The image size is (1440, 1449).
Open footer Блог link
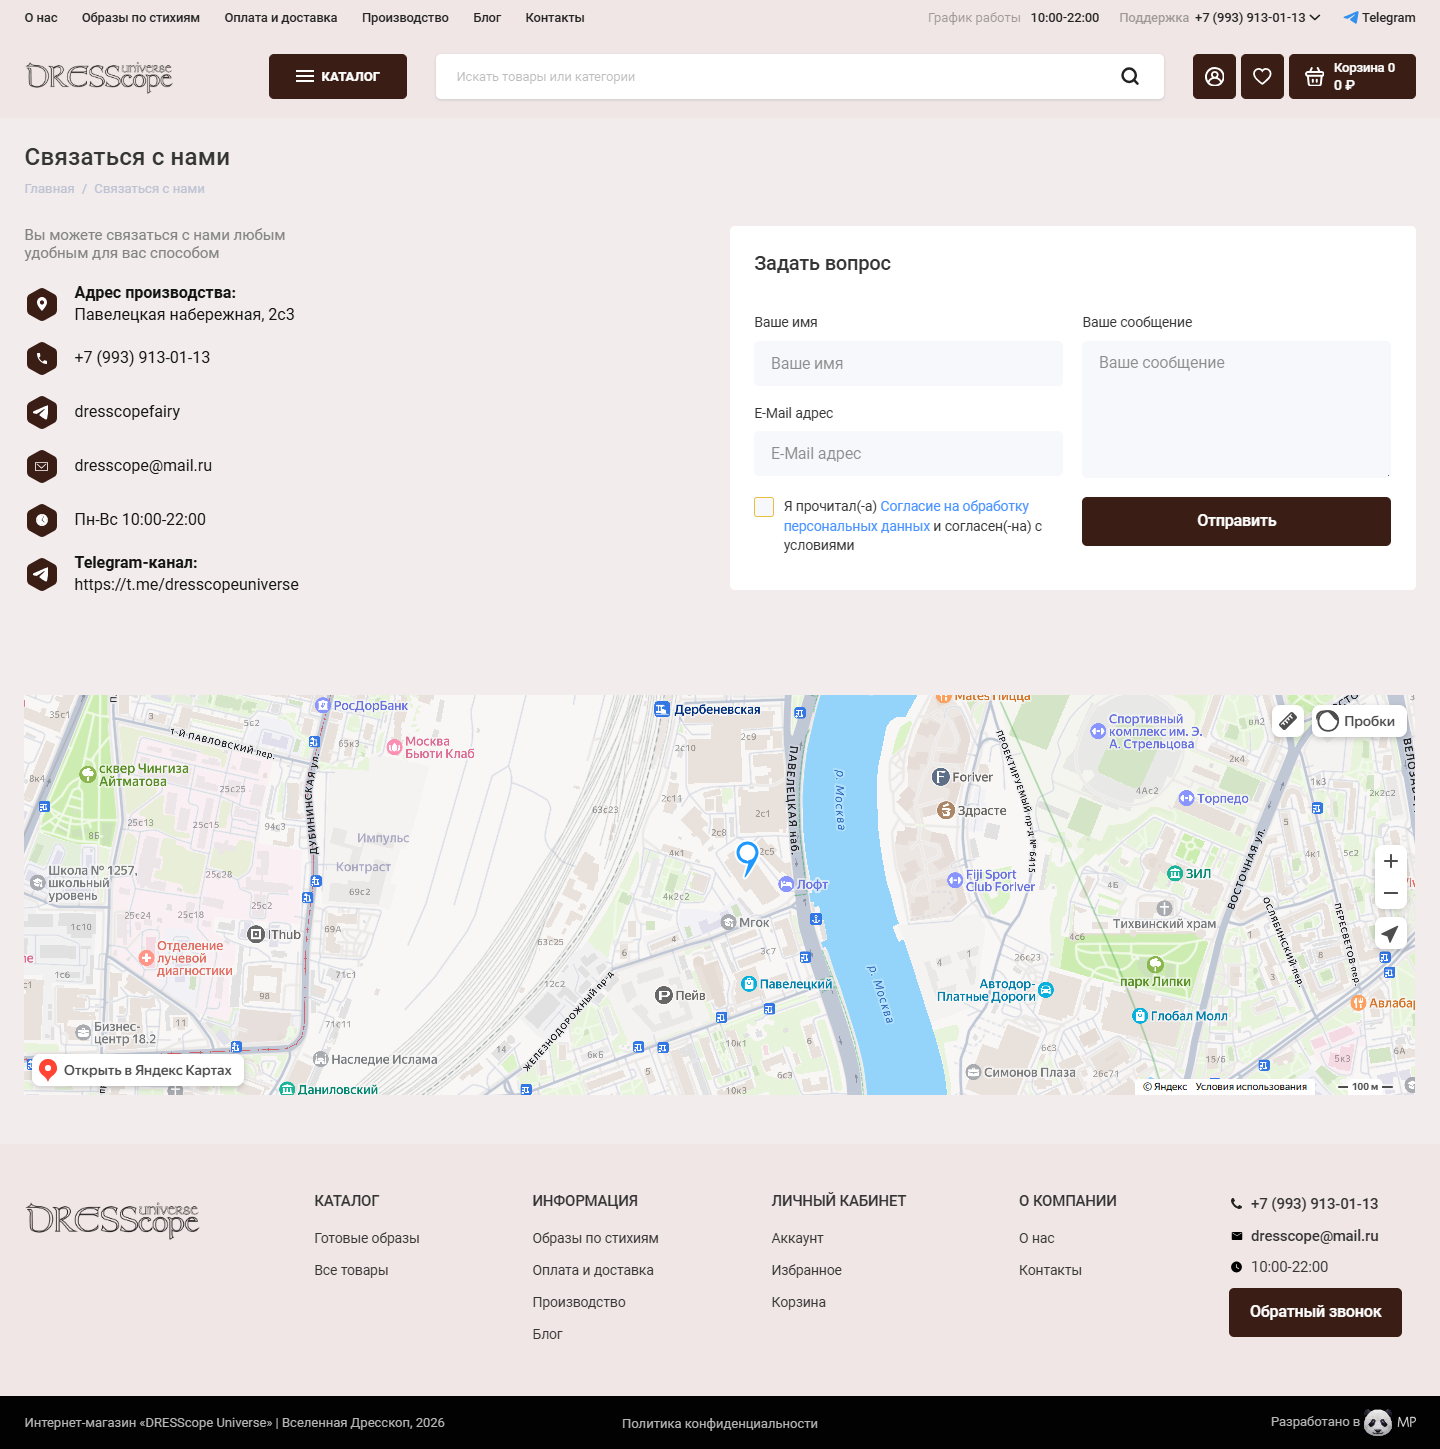547,1334
